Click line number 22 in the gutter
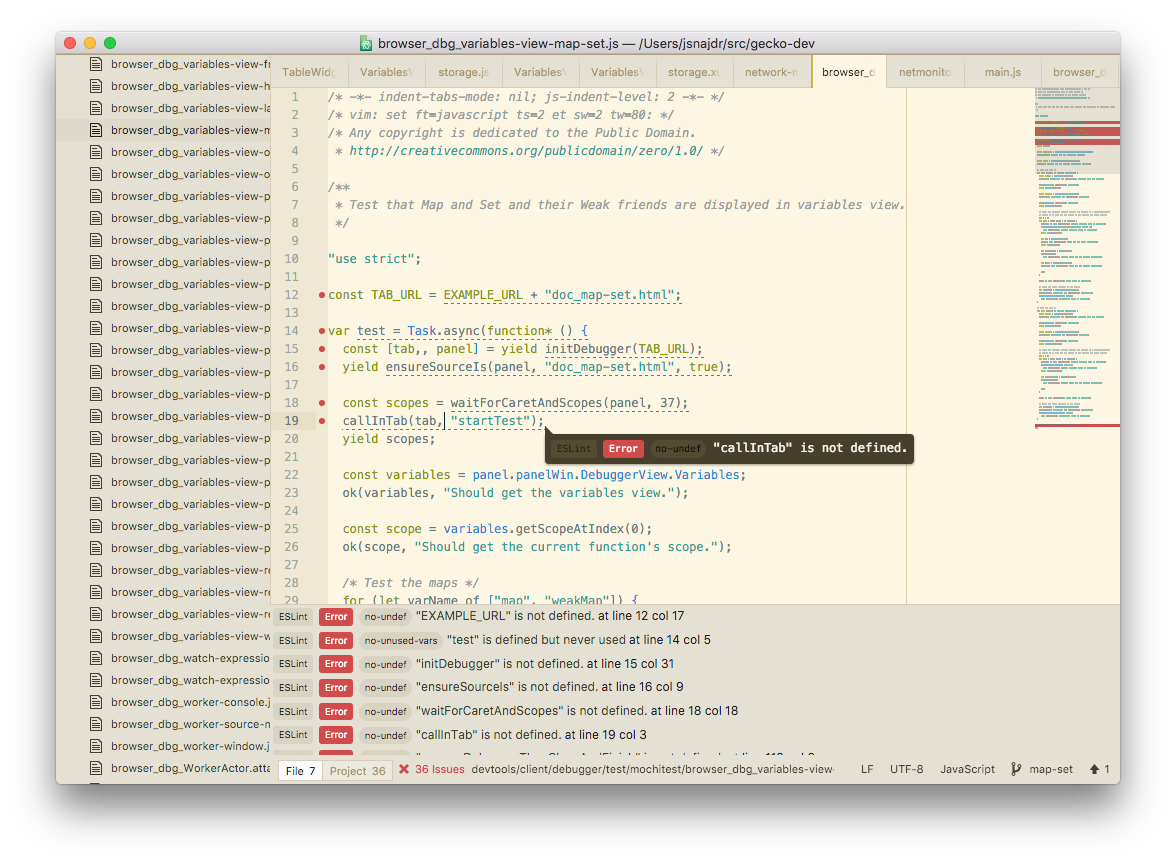The image size is (1176, 864). click(291, 475)
